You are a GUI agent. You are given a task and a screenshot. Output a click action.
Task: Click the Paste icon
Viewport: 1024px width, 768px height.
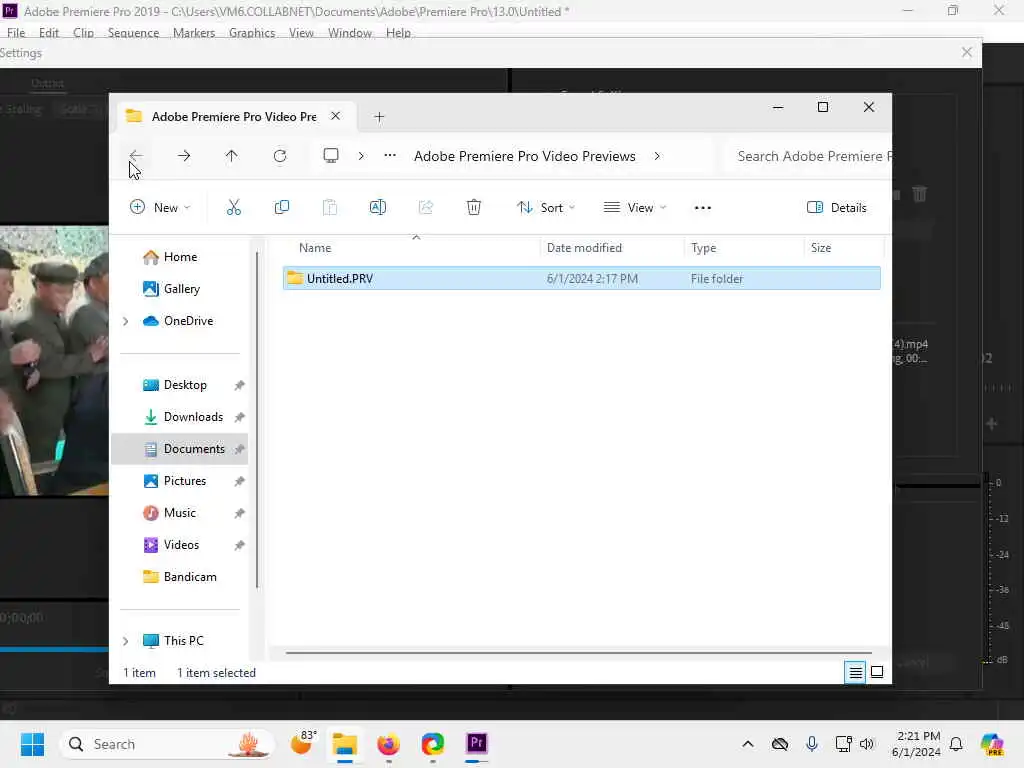pyautogui.click(x=330, y=208)
